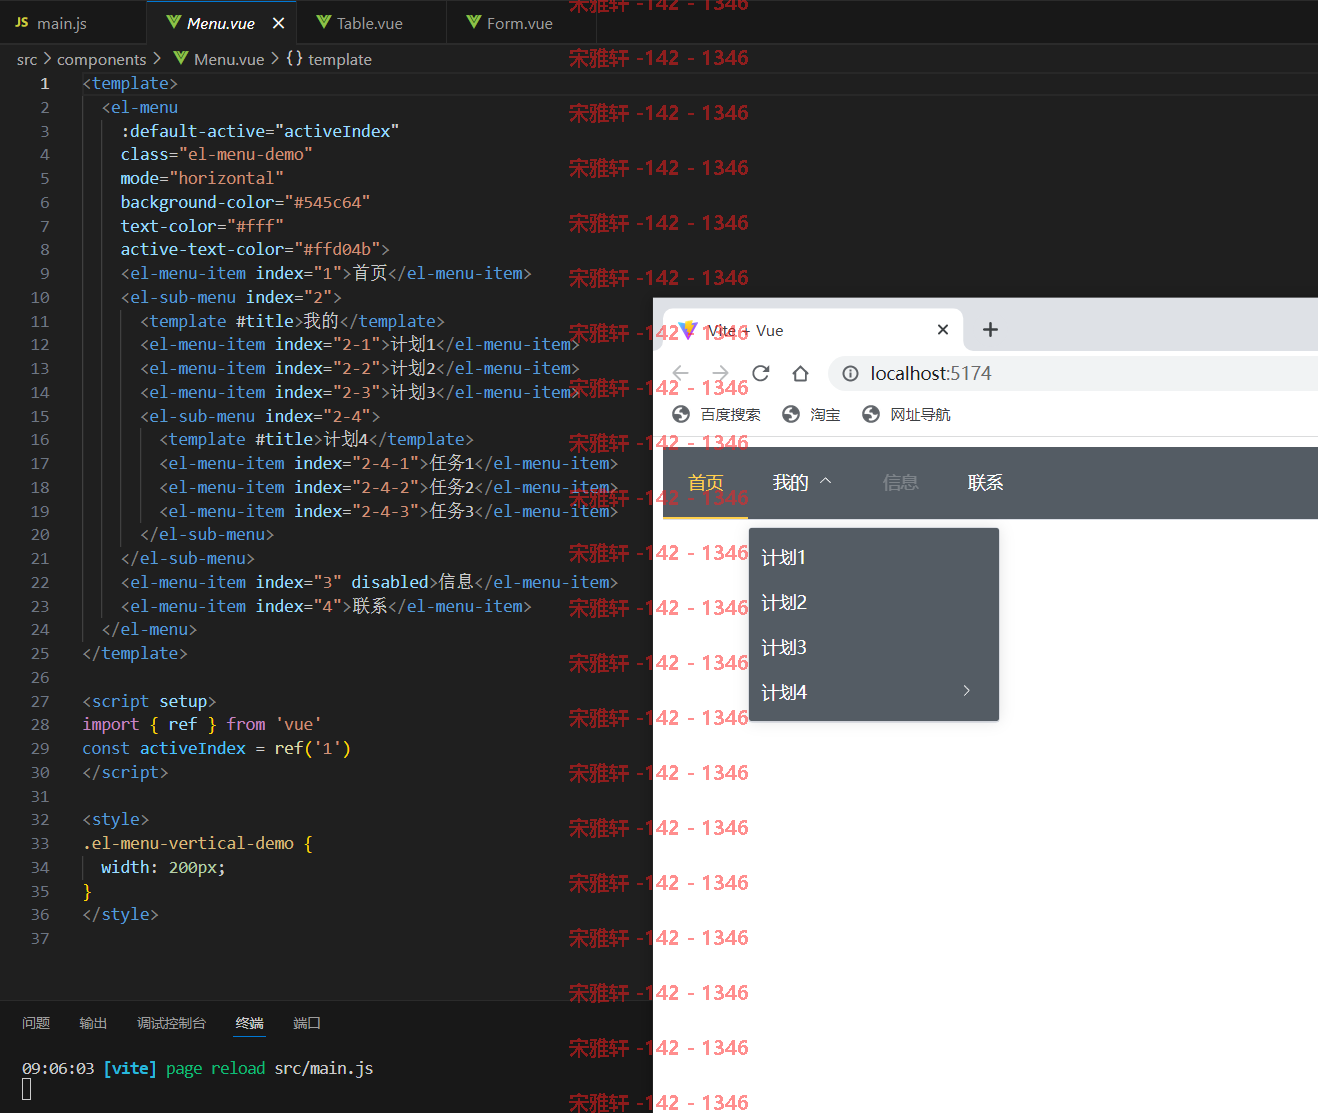Click the terminal line with page reload
The image size is (1318, 1113).
click(198, 1068)
